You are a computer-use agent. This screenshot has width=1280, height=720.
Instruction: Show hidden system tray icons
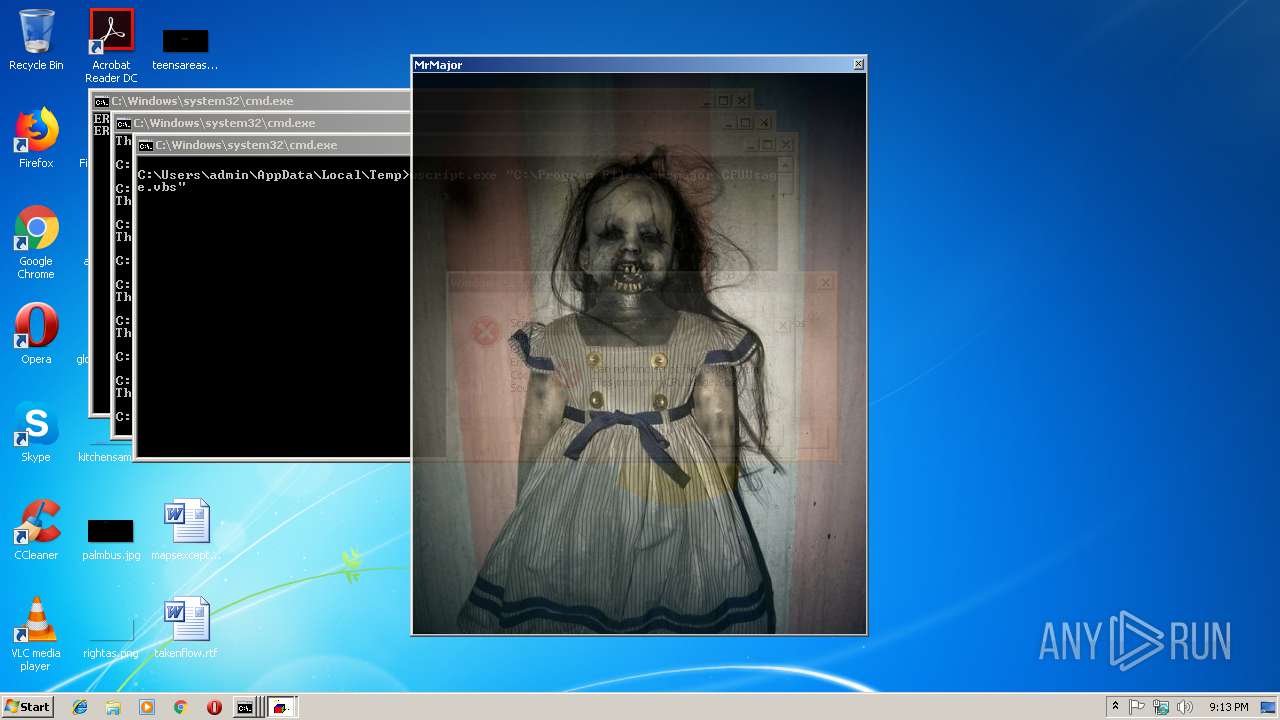1115,707
